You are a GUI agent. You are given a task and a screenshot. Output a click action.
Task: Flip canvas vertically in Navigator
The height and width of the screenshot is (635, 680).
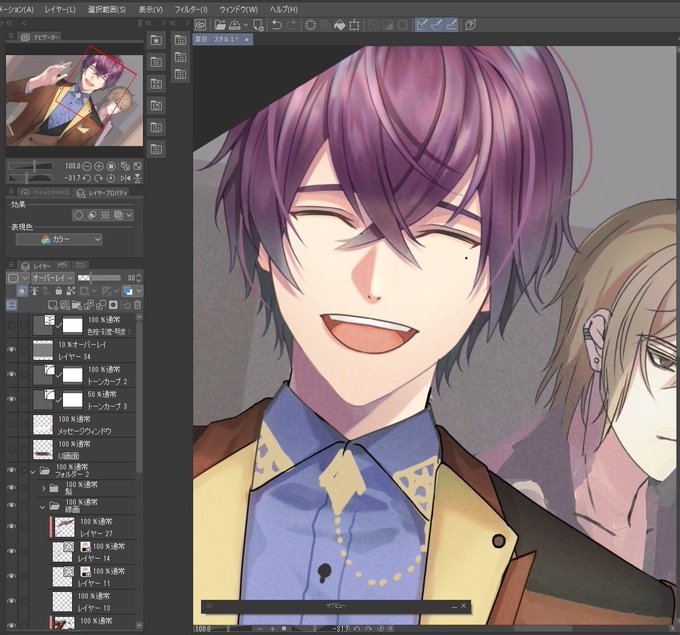(x=137, y=178)
